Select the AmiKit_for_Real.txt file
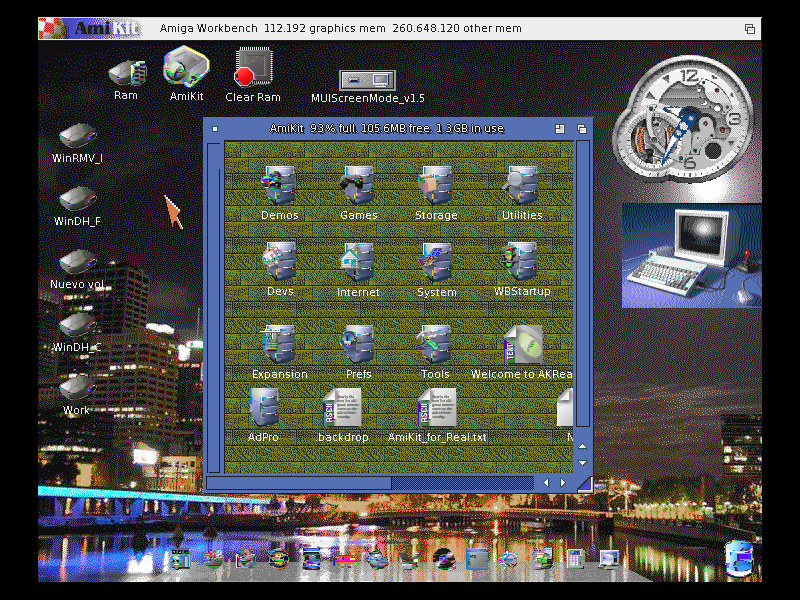Image resolution: width=800 pixels, height=600 pixels. coord(437,407)
